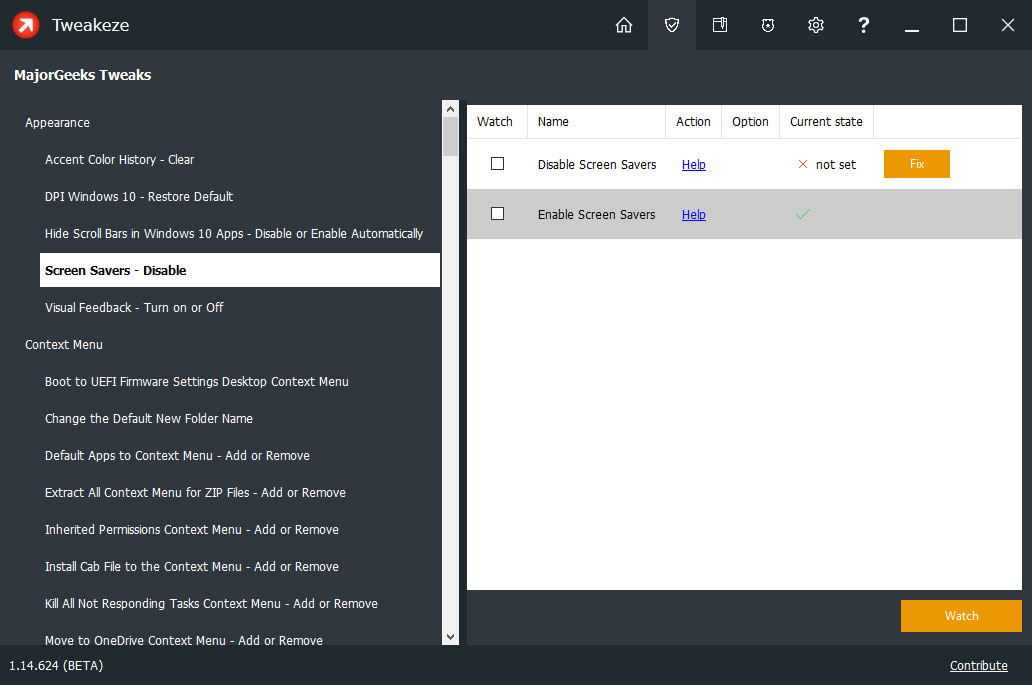Click the scroll down arrow in tweak list
The height and width of the screenshot is (685, 1032).
tap(450, 636)
